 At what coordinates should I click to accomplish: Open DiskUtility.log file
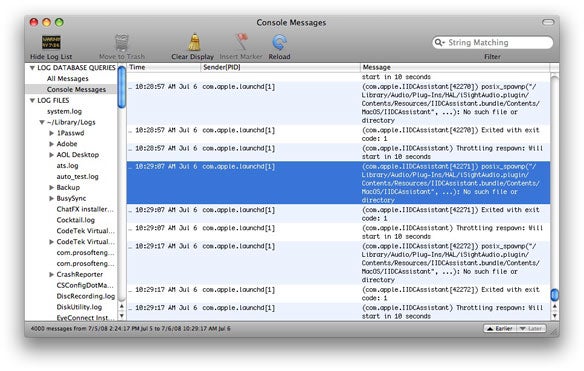pos(79,307)
